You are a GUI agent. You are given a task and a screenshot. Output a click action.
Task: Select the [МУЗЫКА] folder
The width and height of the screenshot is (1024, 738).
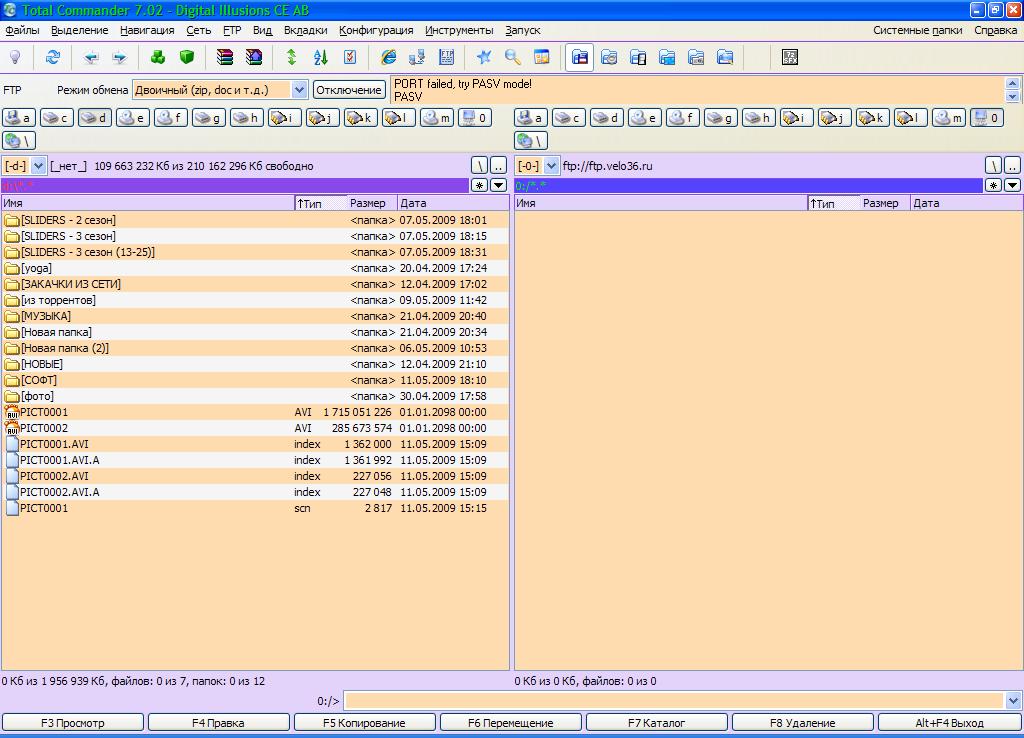coord(255,316)
